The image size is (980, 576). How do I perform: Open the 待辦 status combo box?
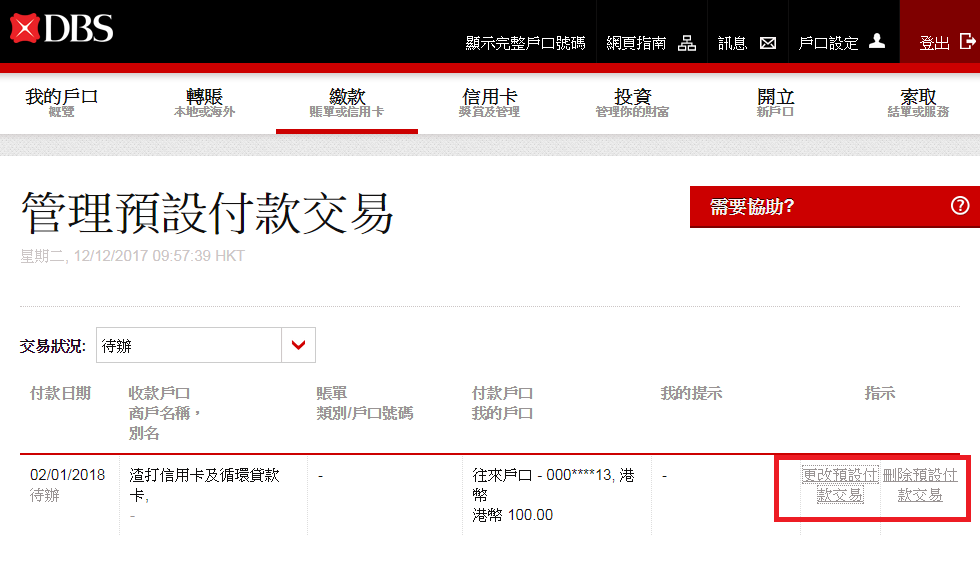tap(190, 345)
